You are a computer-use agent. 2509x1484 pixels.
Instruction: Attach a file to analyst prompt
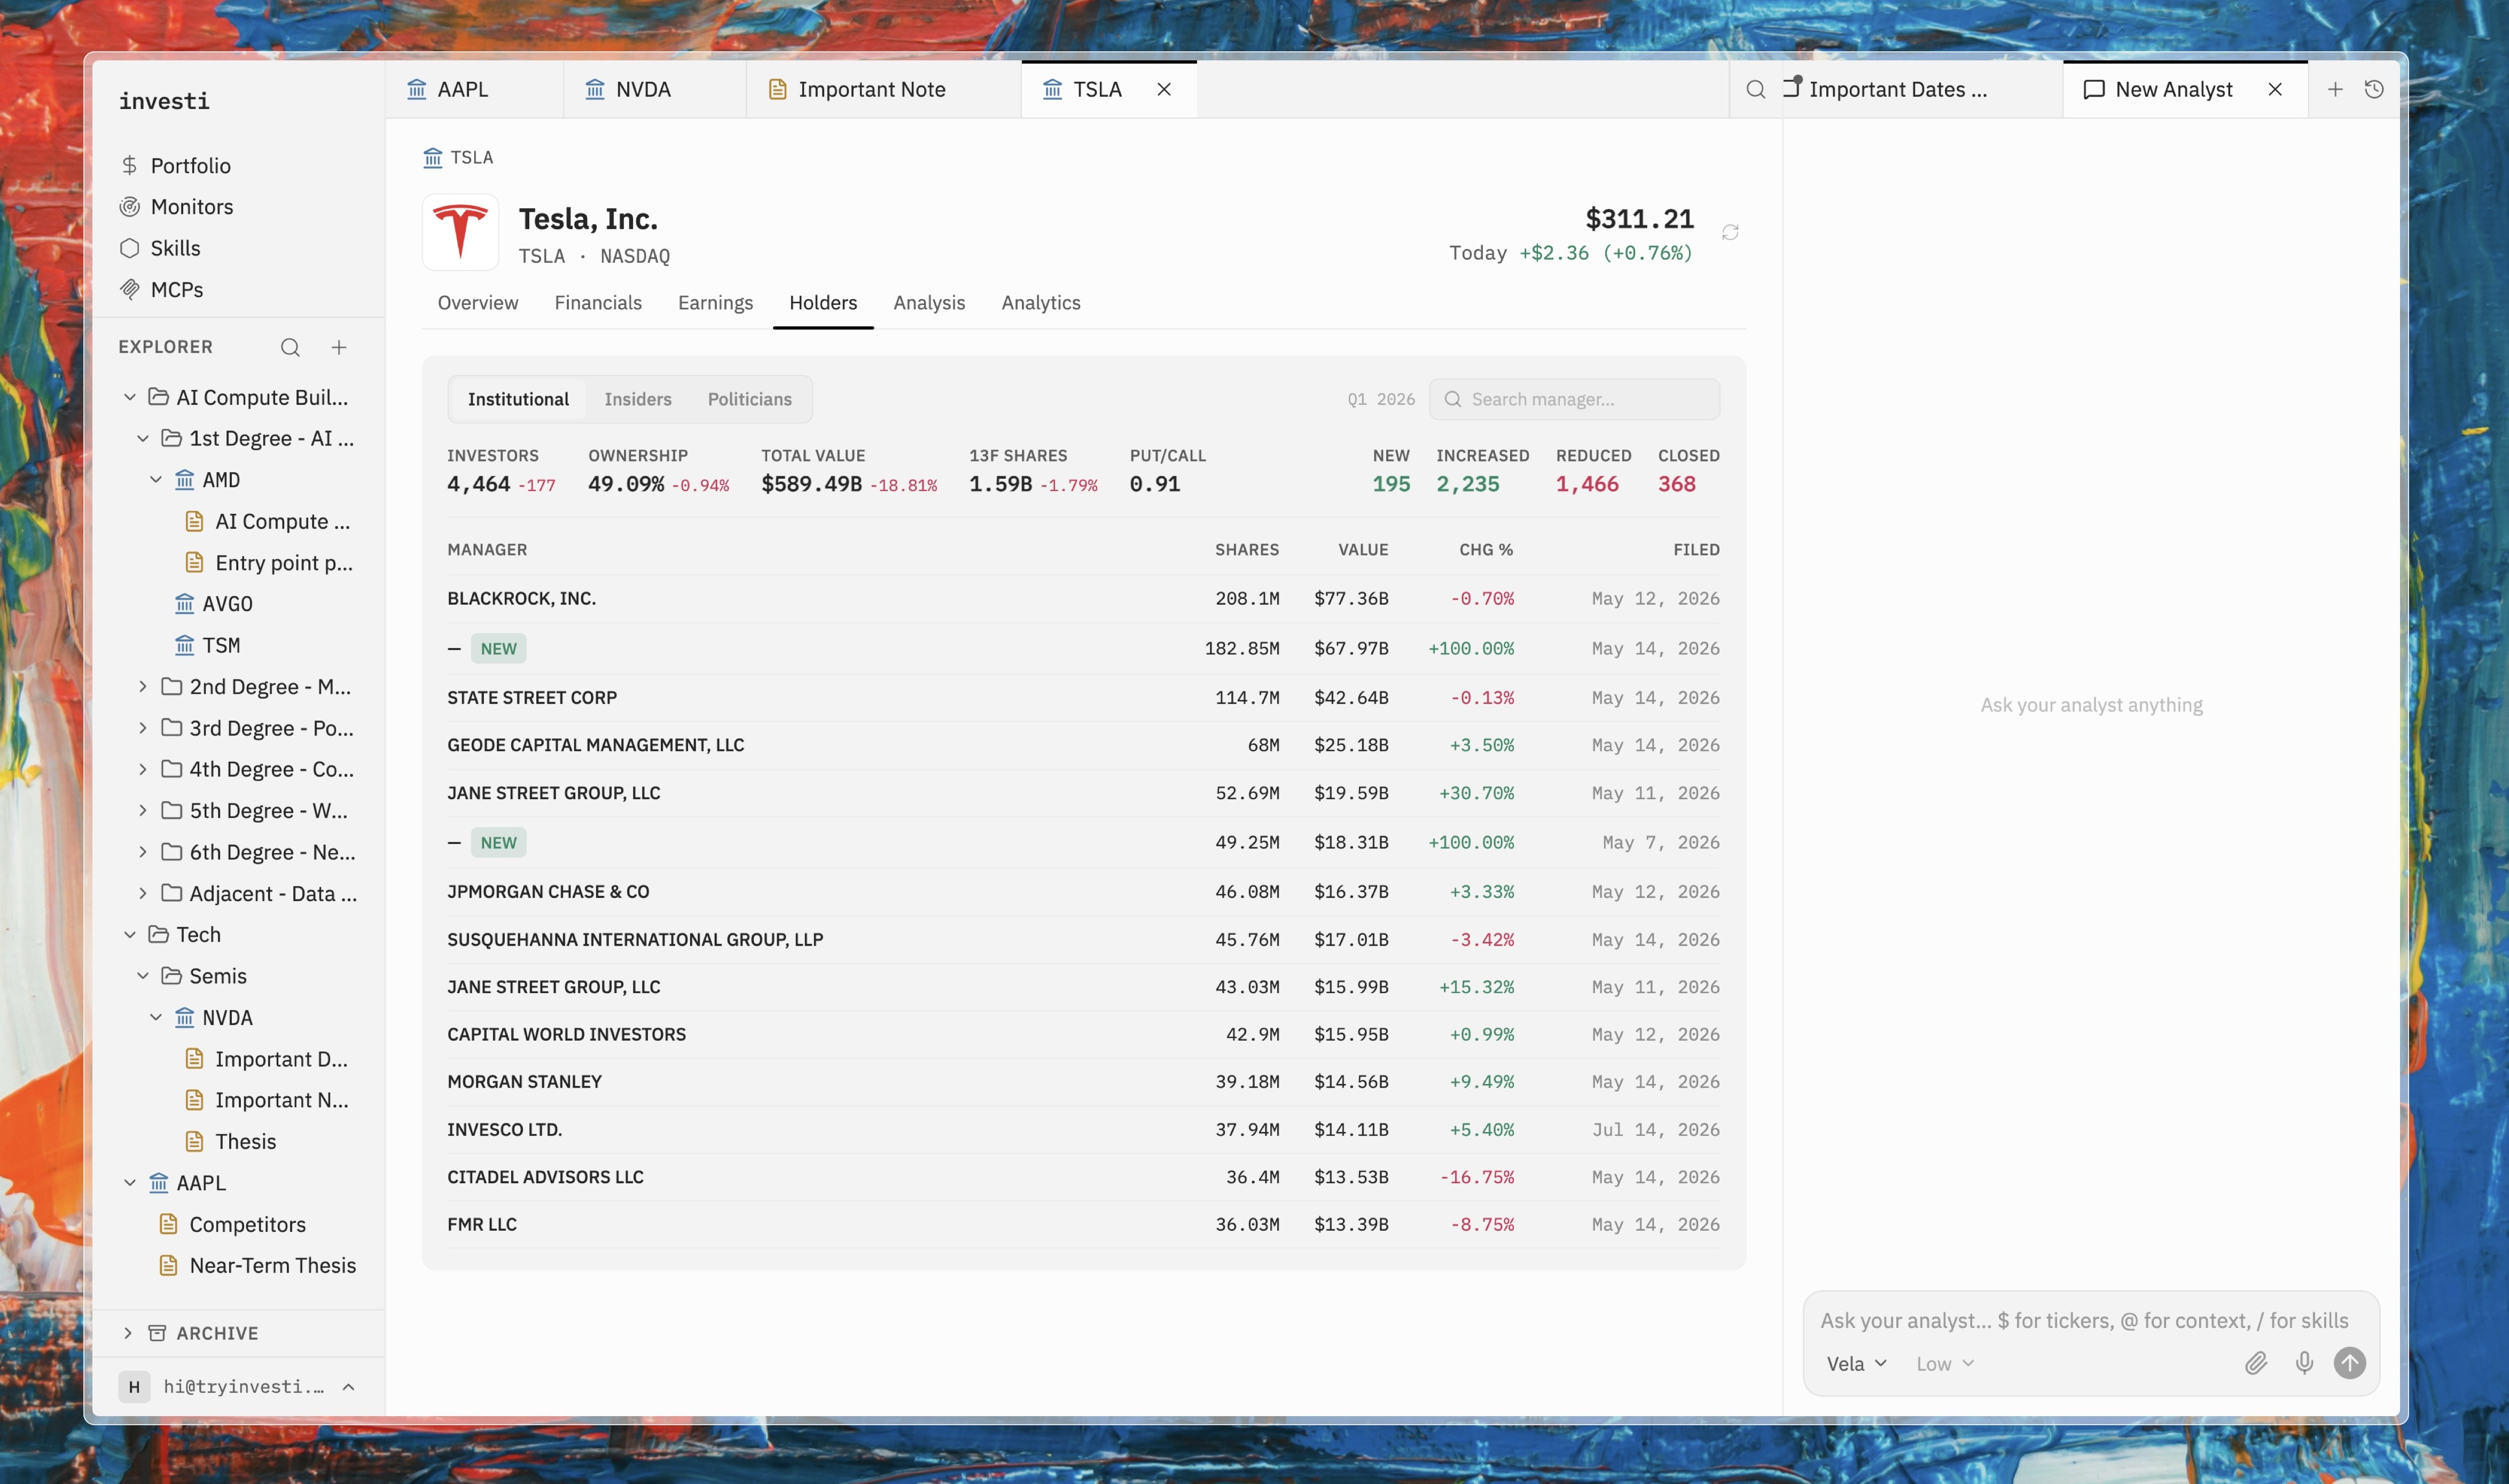(x=2256, y=1363)
